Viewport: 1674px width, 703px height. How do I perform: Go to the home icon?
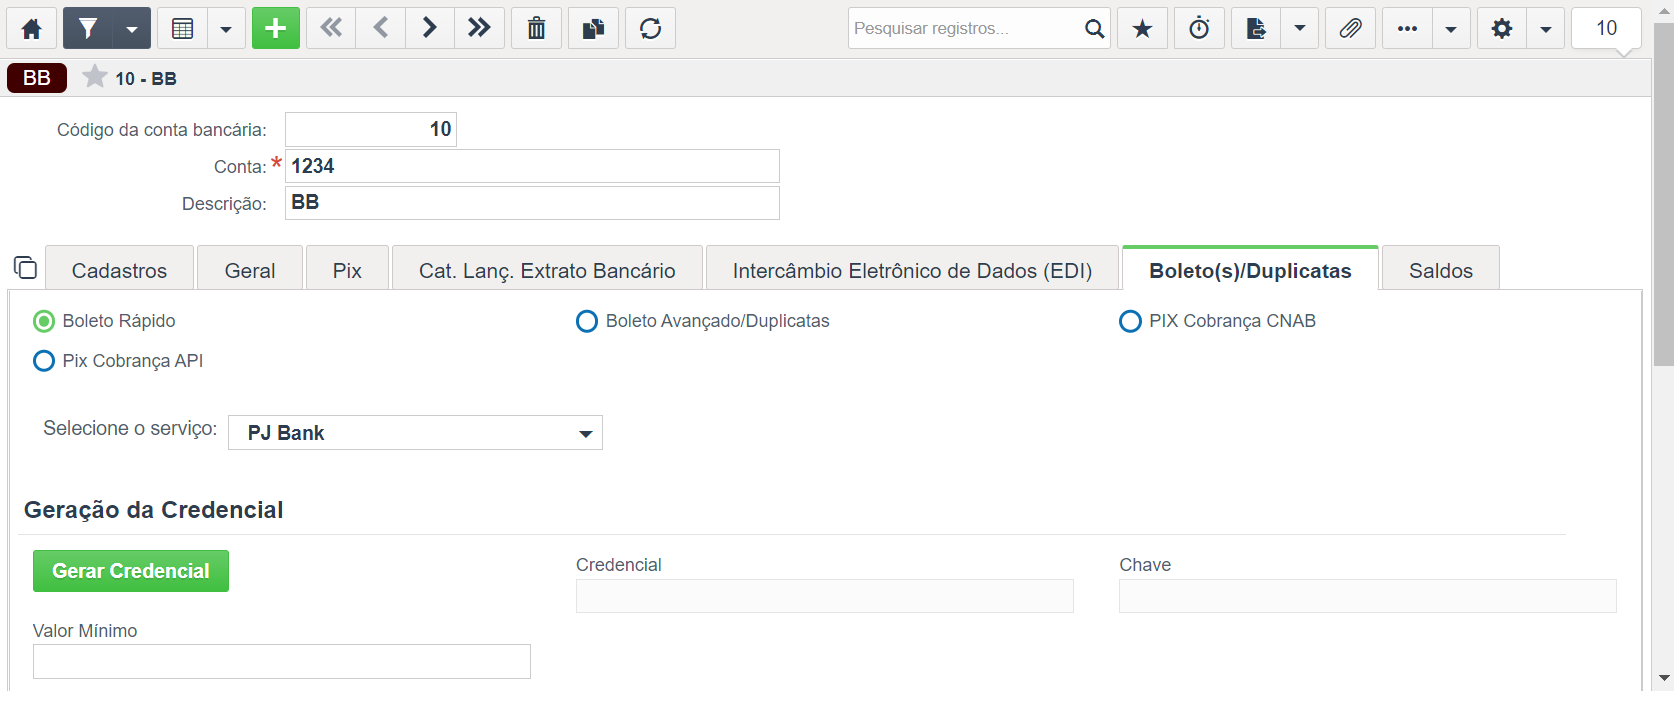tap(32, 28)
